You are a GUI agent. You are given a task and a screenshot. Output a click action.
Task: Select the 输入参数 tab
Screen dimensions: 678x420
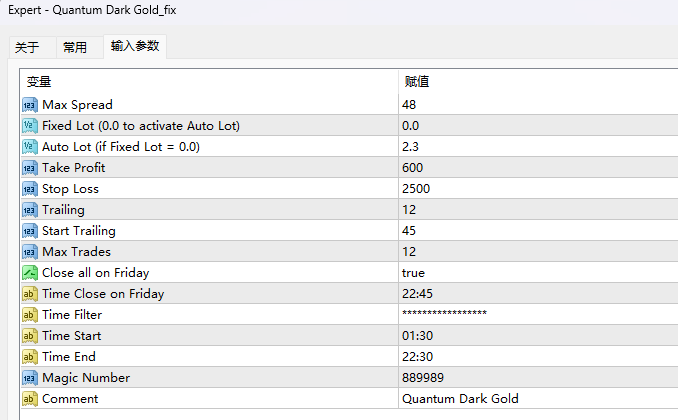(134, 46)
